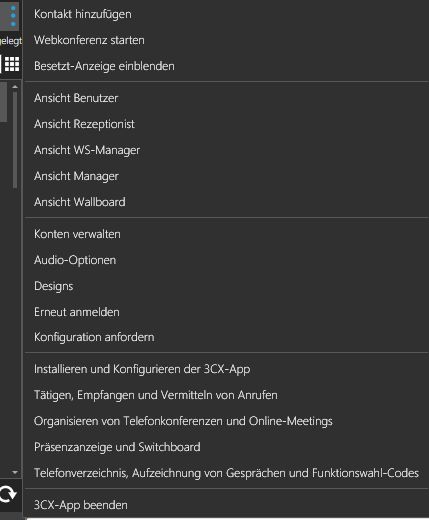This screenshot has height=520, width=429.
Task: Click the circular refresh arrow icon
Action: [x=8, y=494]
